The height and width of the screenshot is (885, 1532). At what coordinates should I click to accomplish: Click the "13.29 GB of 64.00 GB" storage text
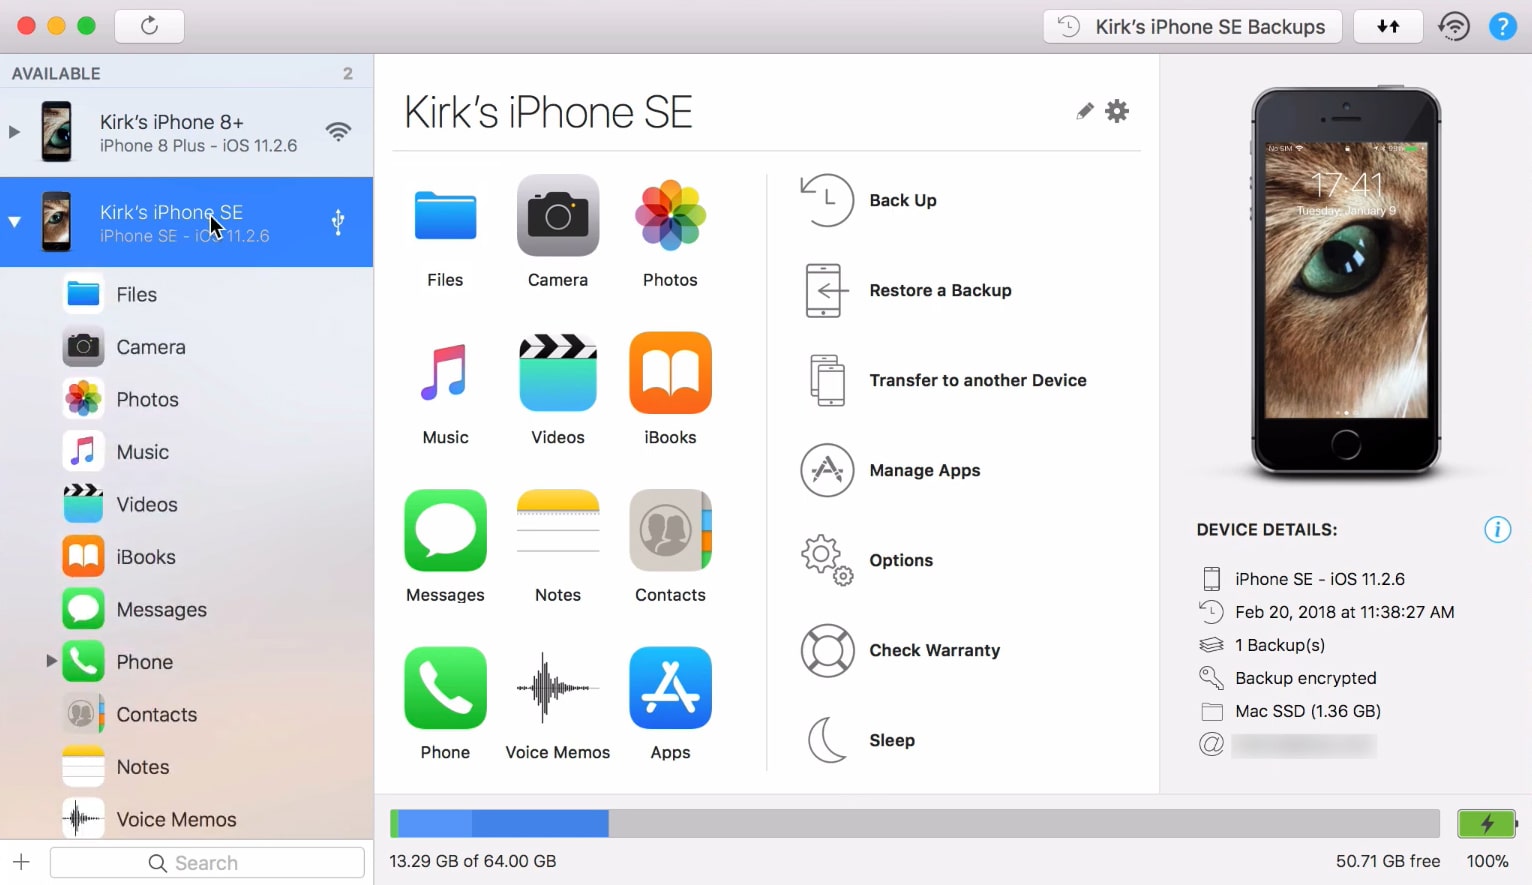point(472,861)
